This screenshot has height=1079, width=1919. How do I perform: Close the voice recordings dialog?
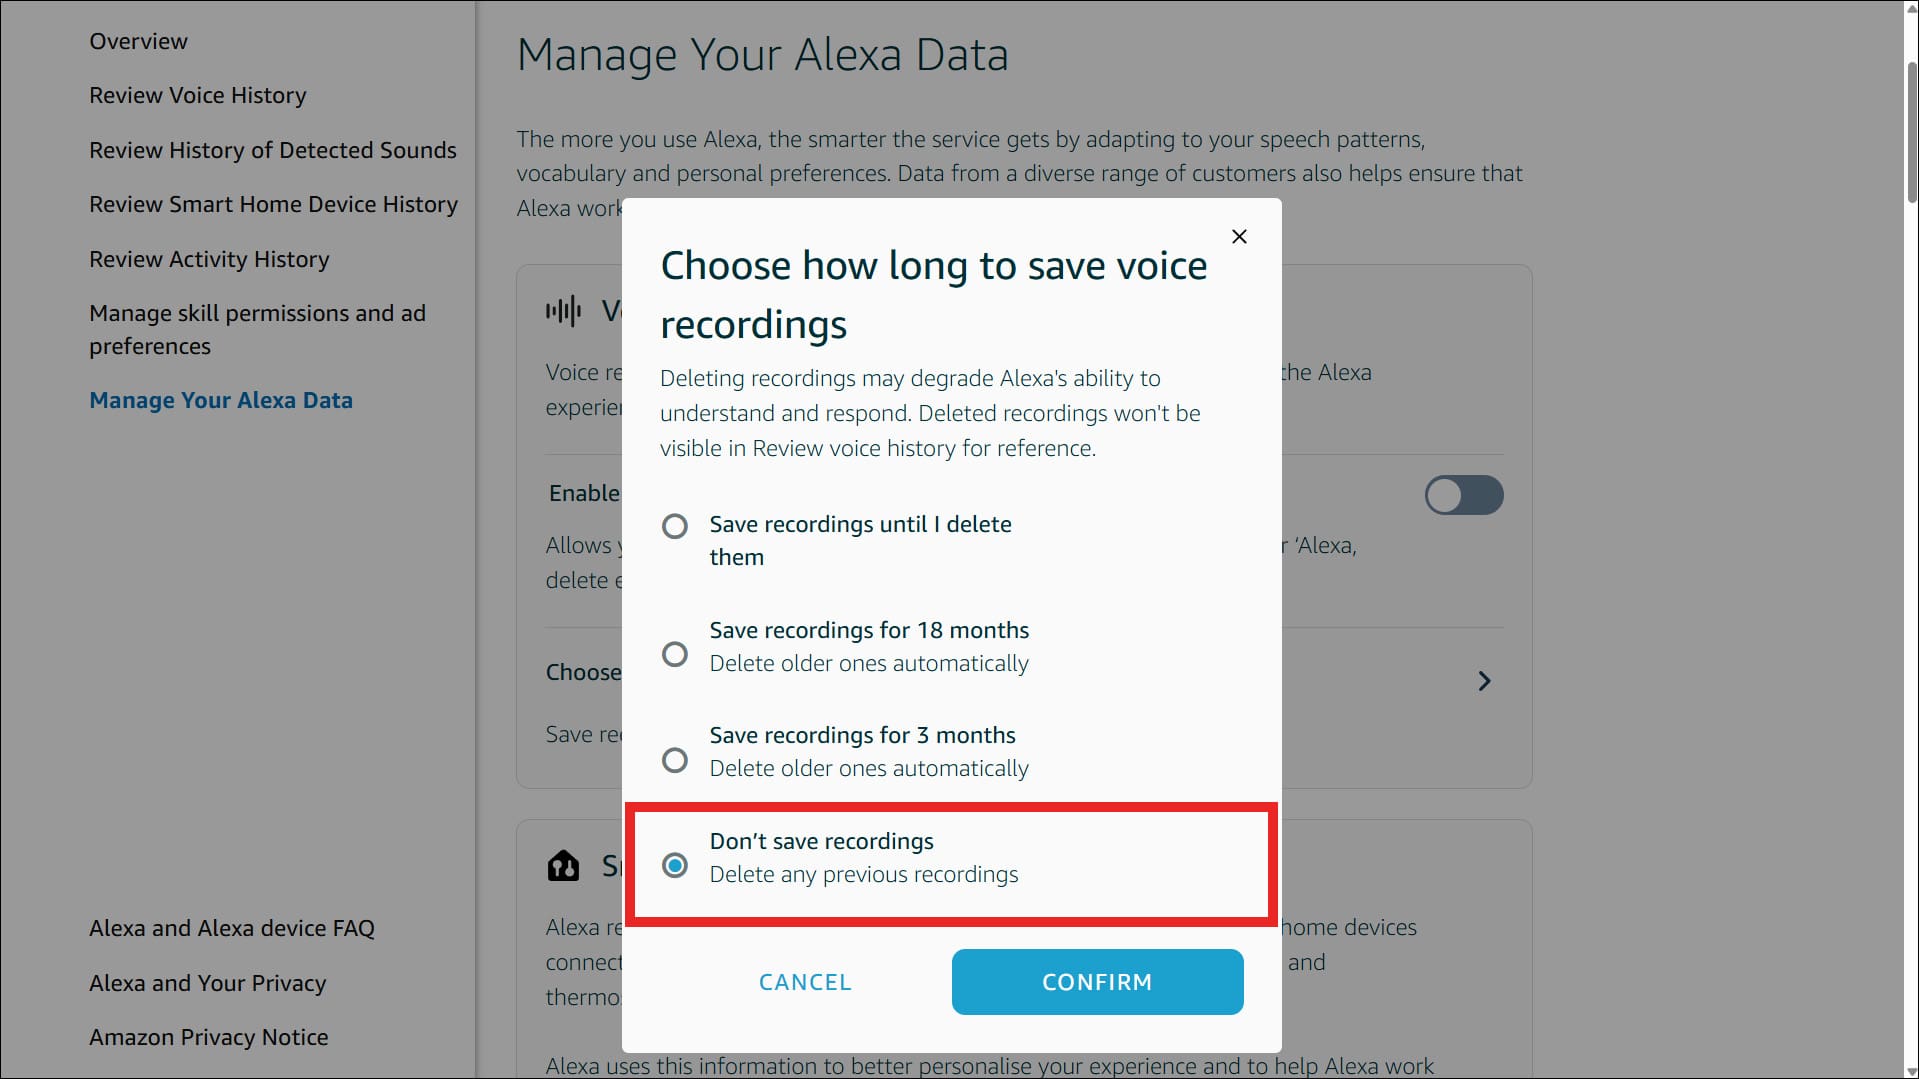click(1239, 237)
